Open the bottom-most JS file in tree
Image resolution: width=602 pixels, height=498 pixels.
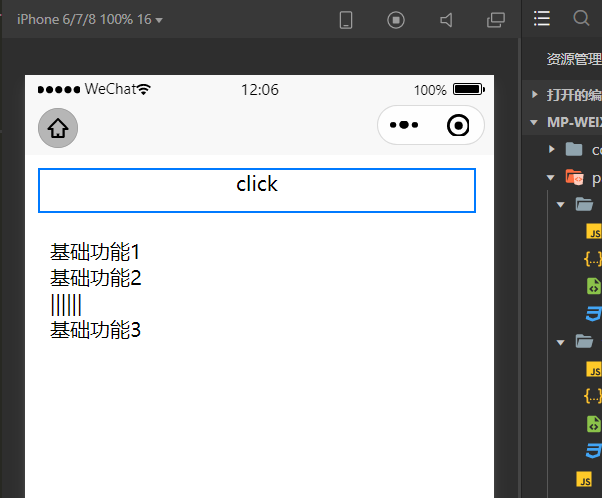(x=585, y=479)
